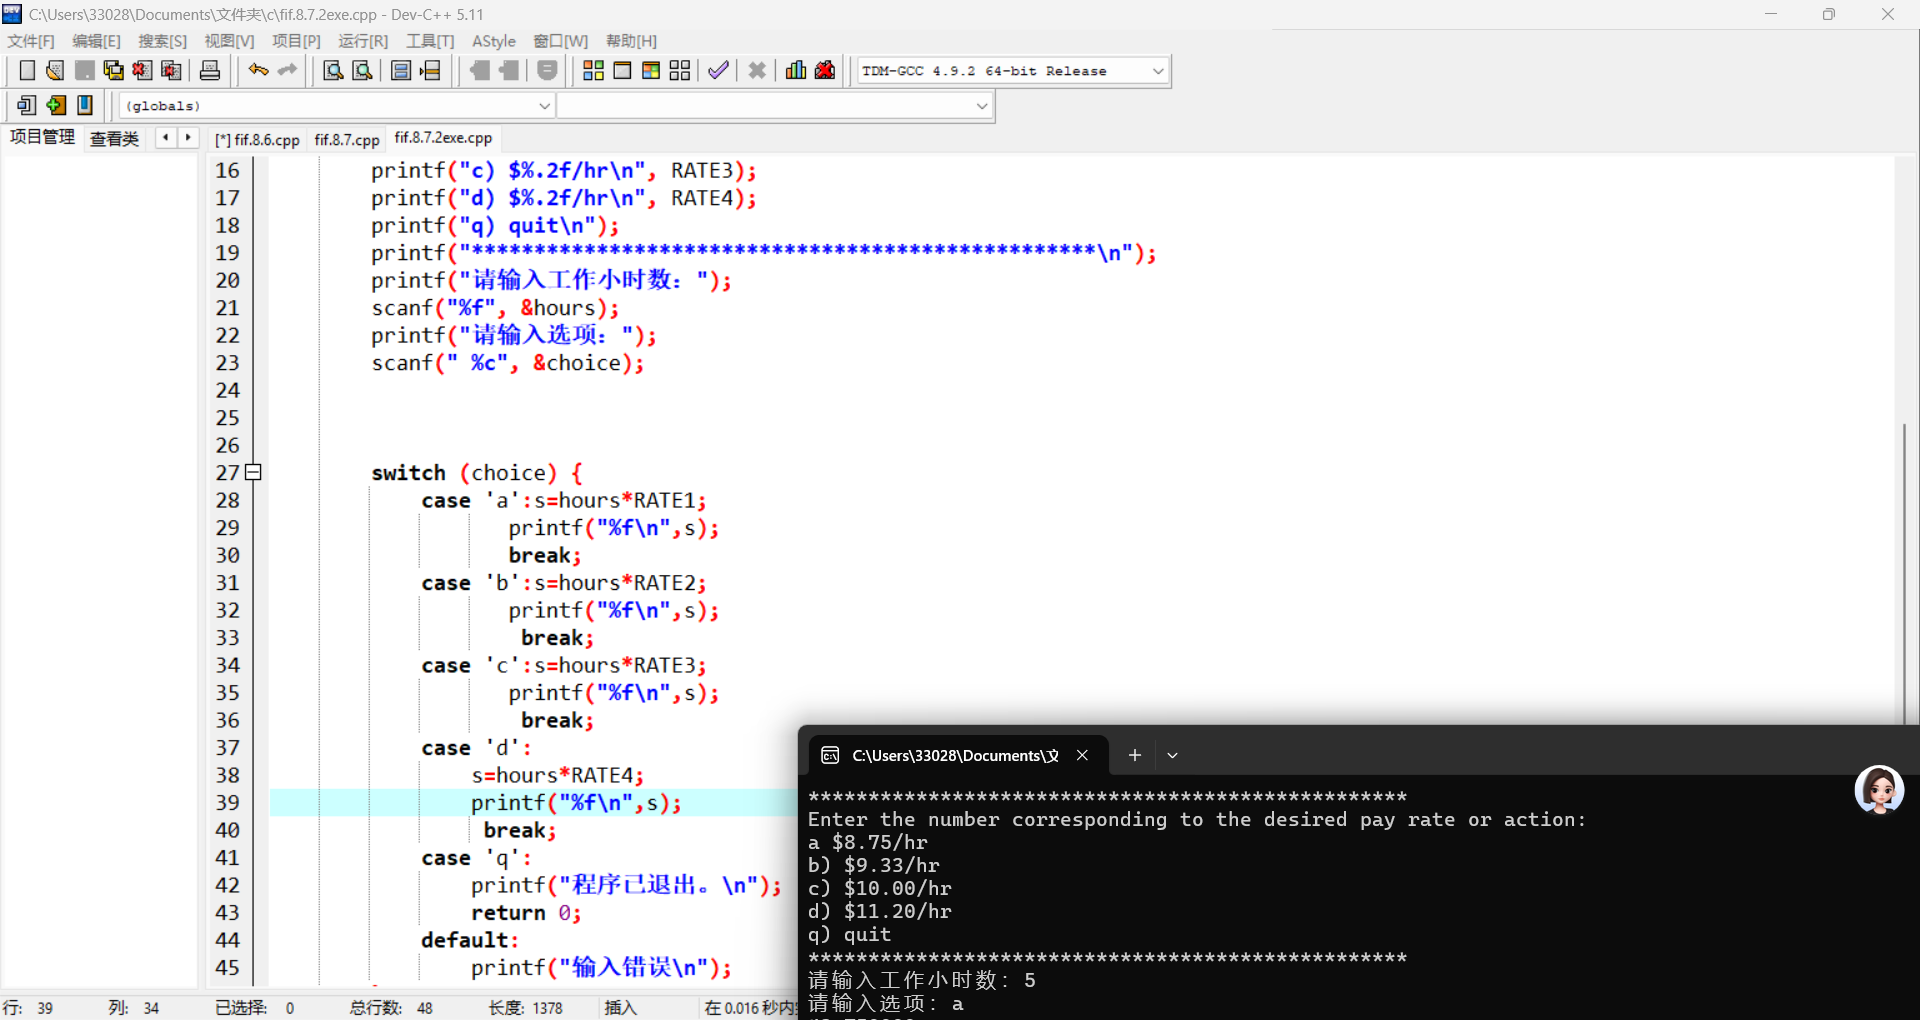Click the 'q) quit' line in terminal

coord(849,934)
